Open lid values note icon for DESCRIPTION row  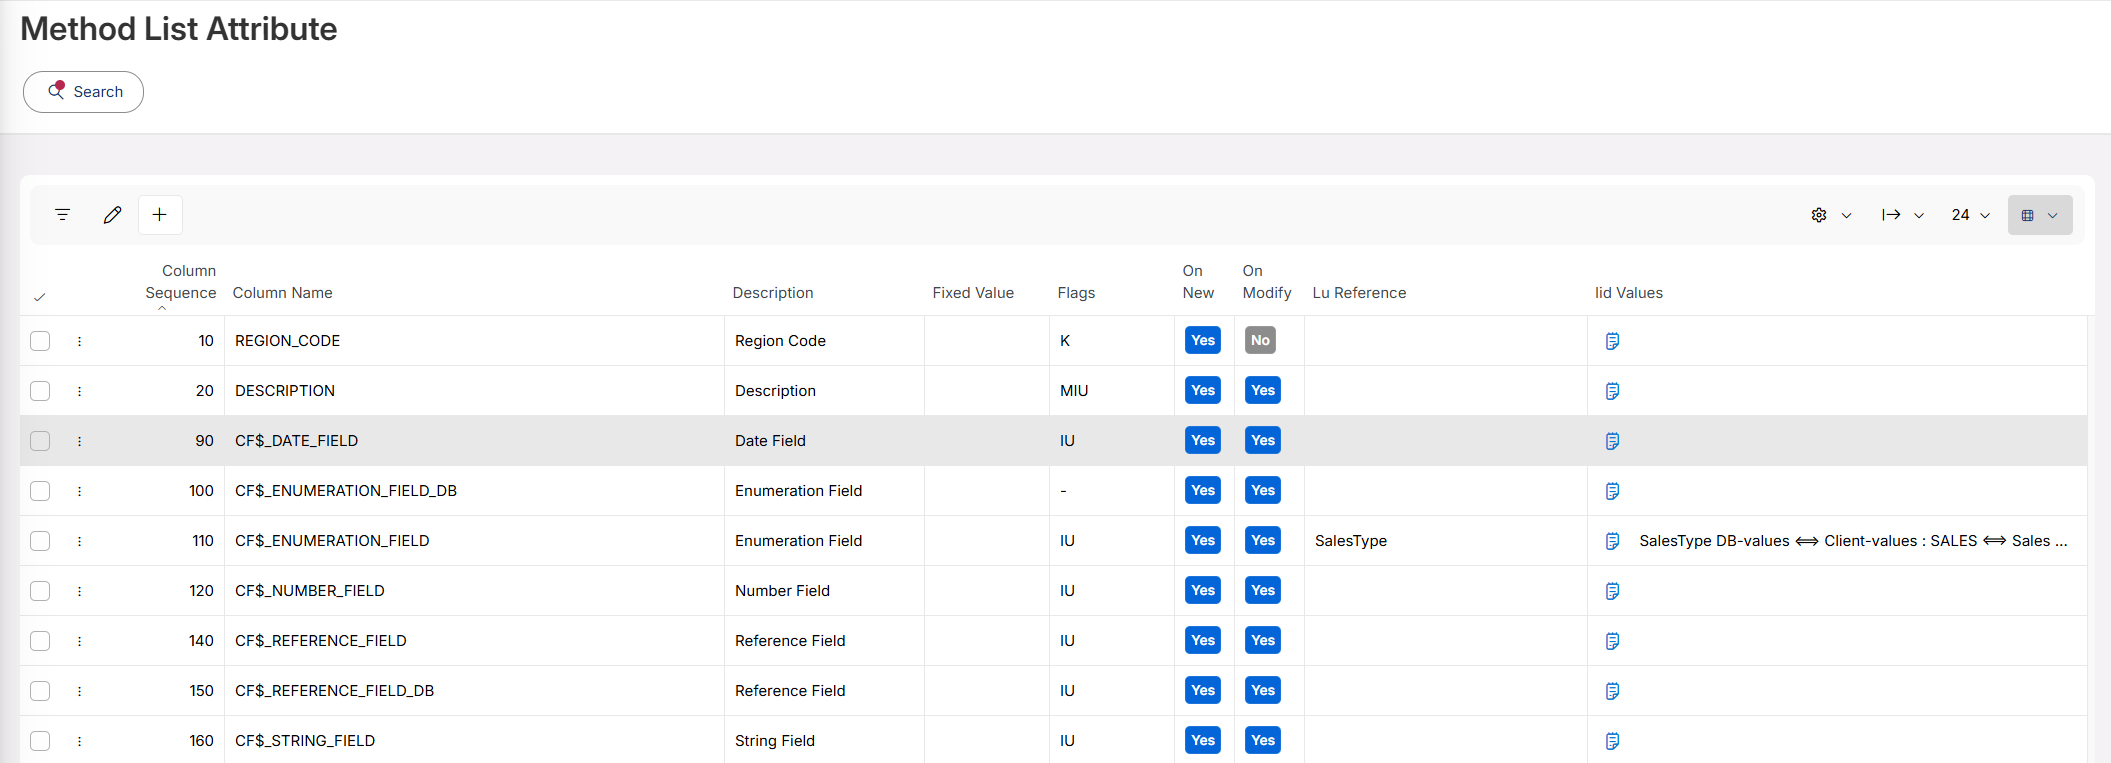click(x=1612, y=391)
